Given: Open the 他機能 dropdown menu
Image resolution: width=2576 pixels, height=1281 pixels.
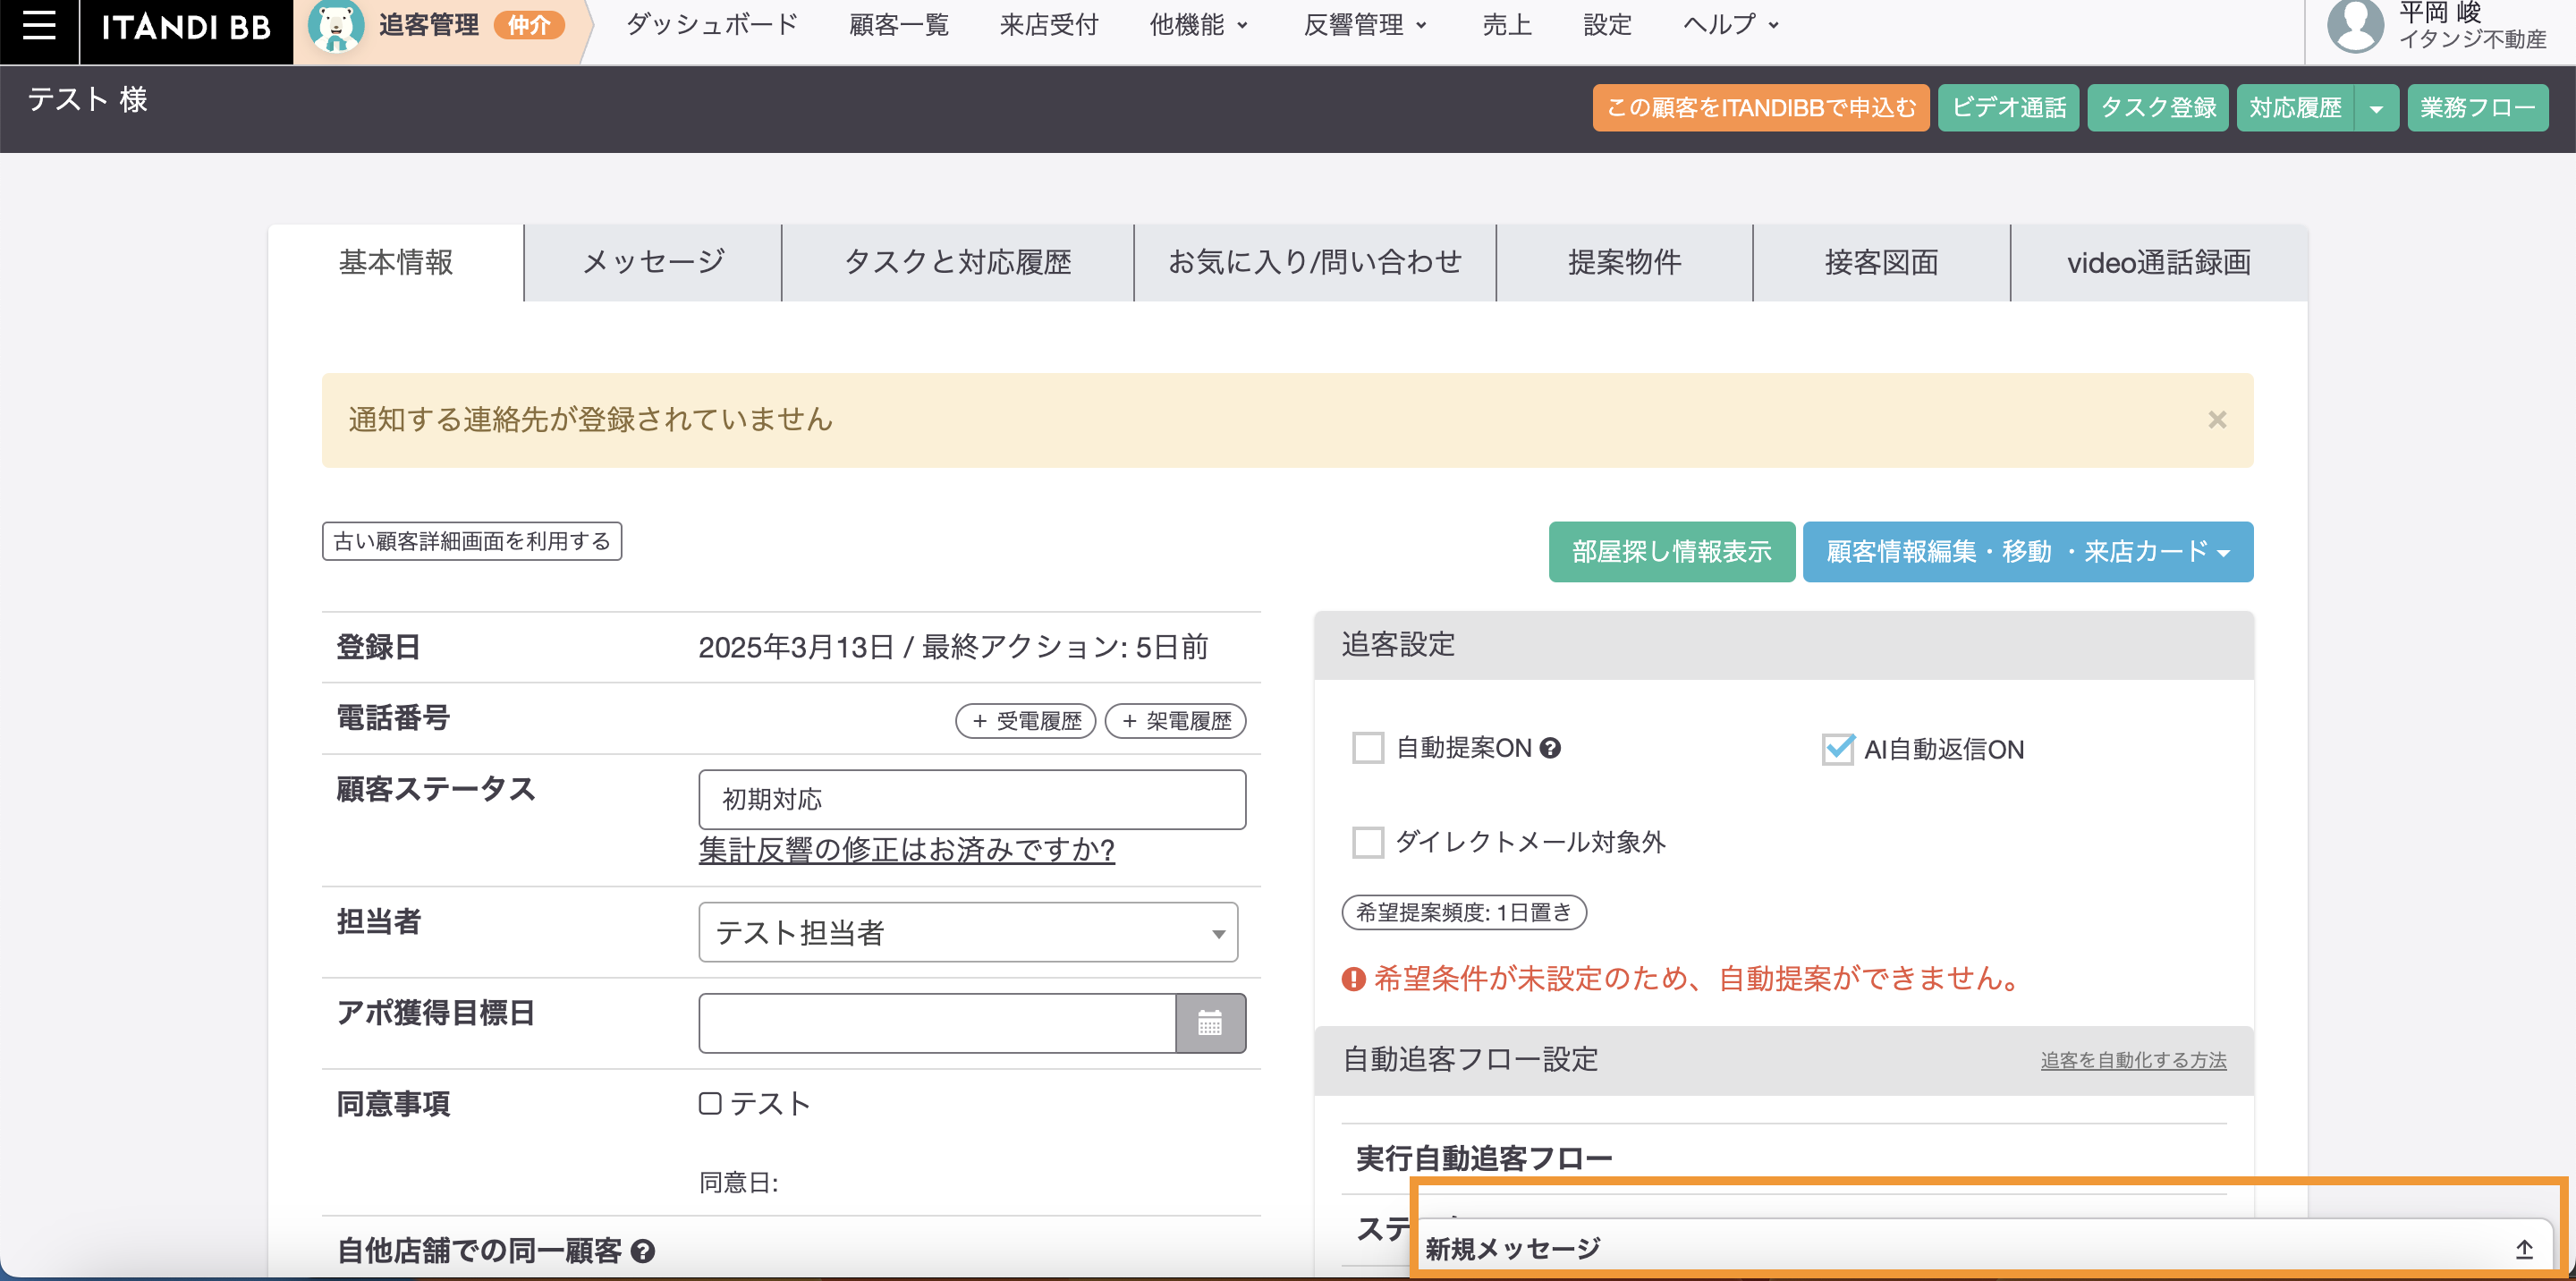Looking at the screenshot, I should 1198,25.
